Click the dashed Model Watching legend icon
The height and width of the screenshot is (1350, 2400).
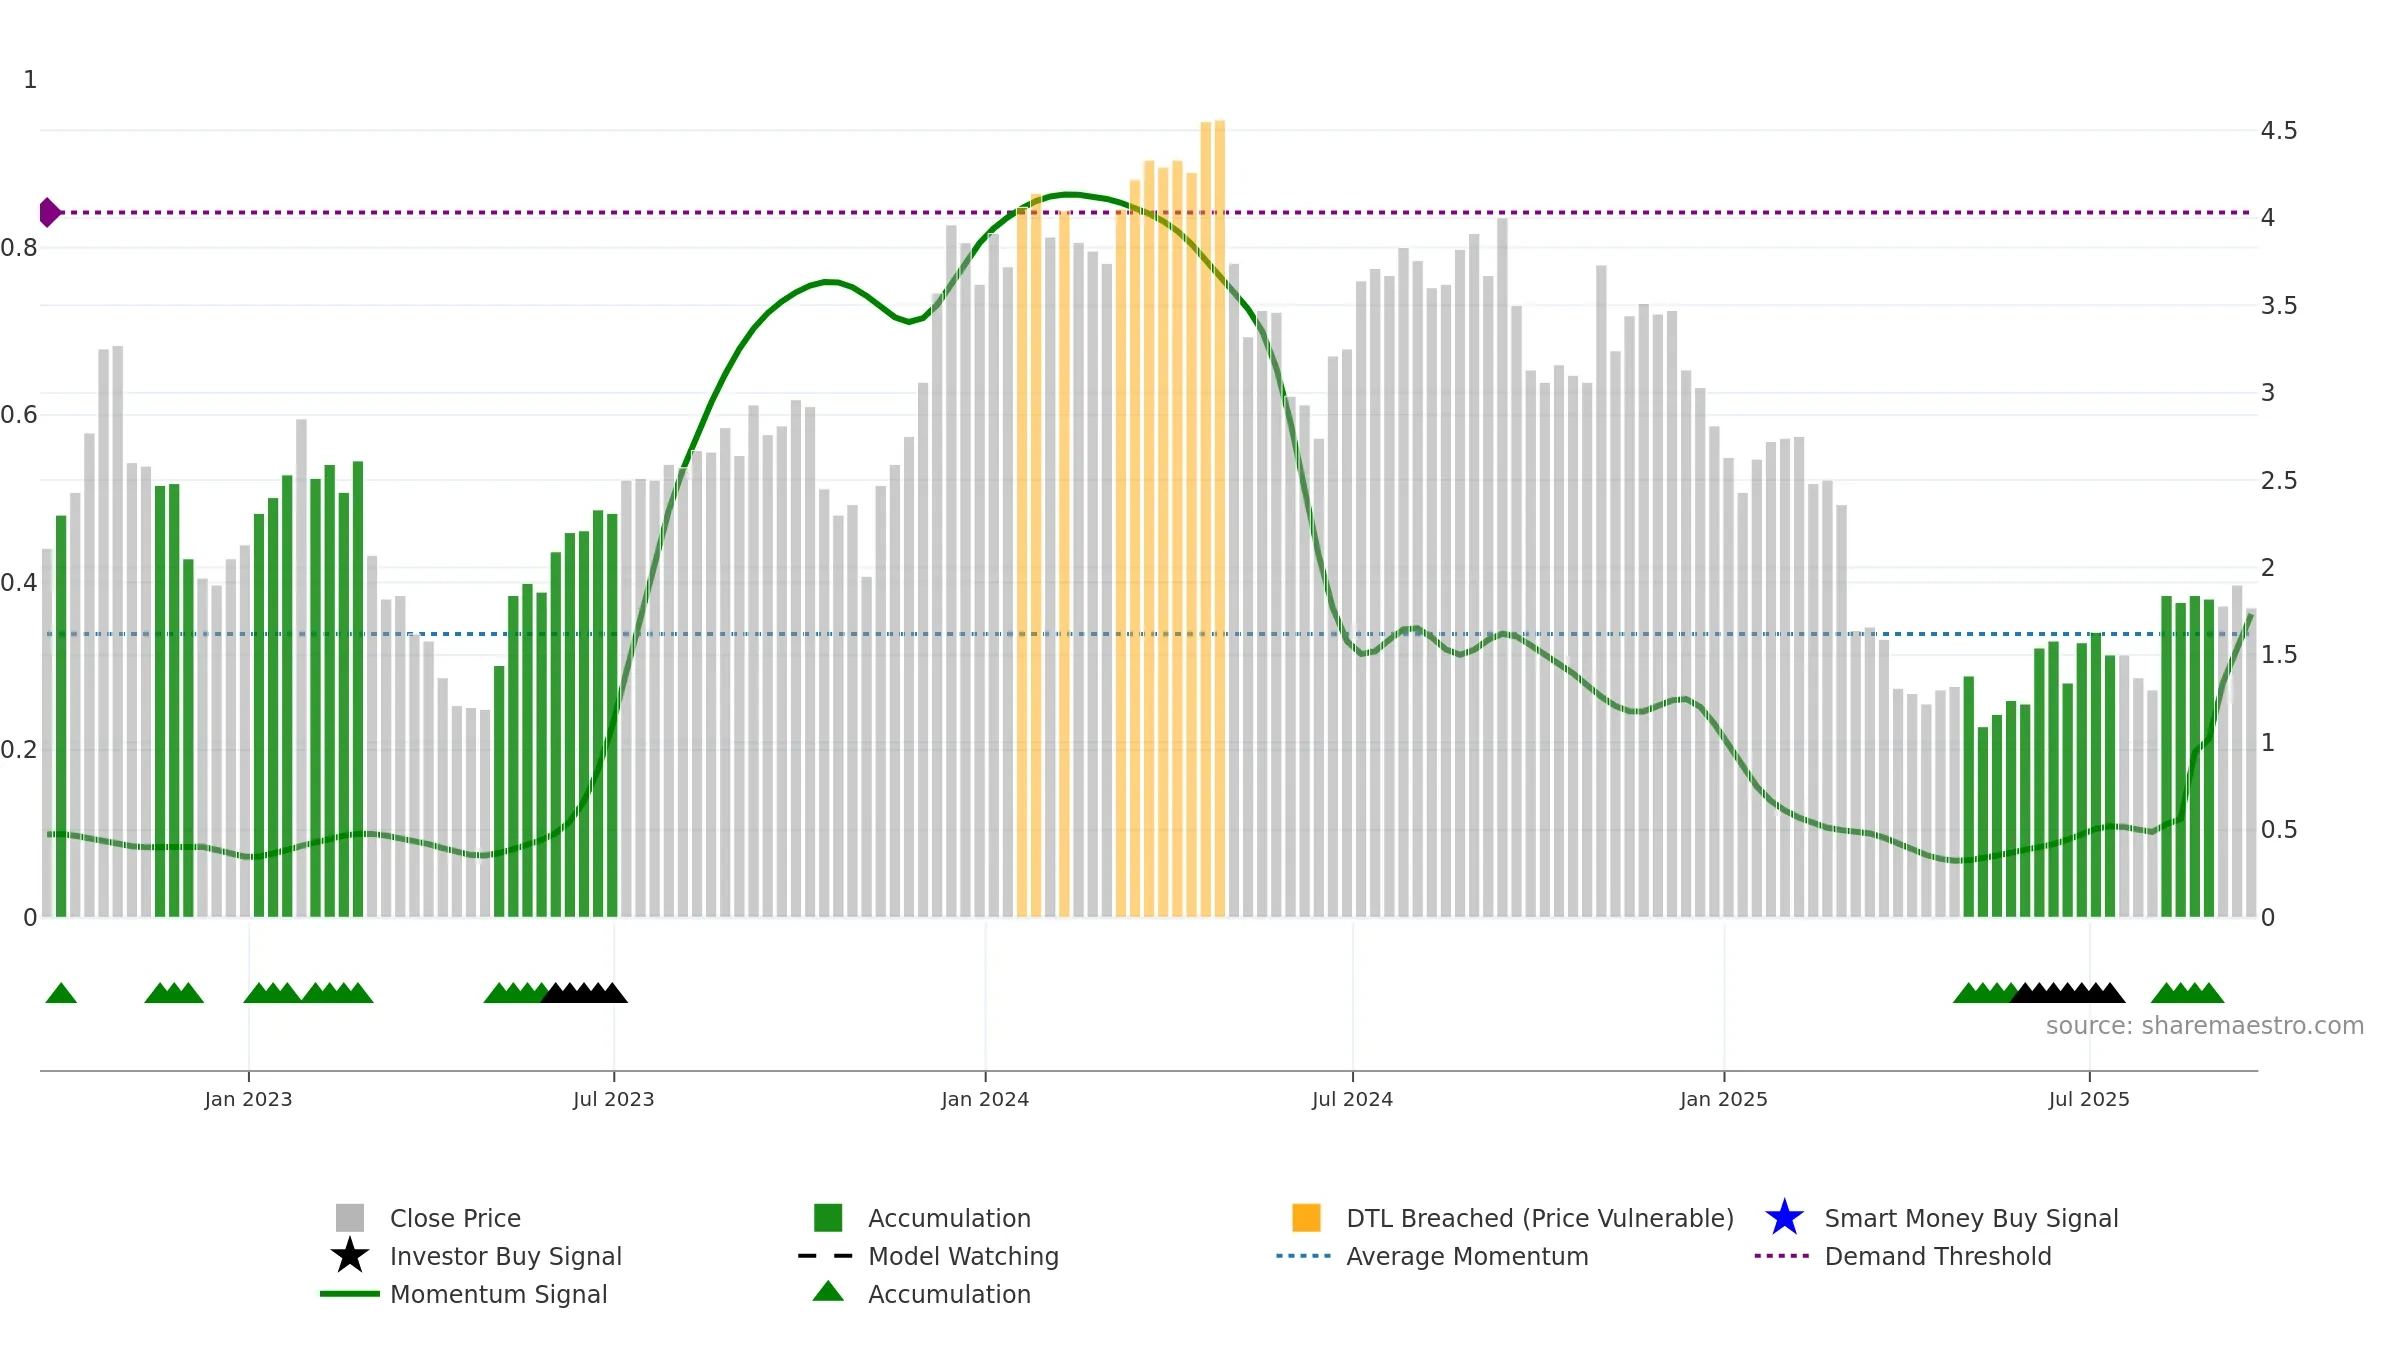pos(826,1255)
